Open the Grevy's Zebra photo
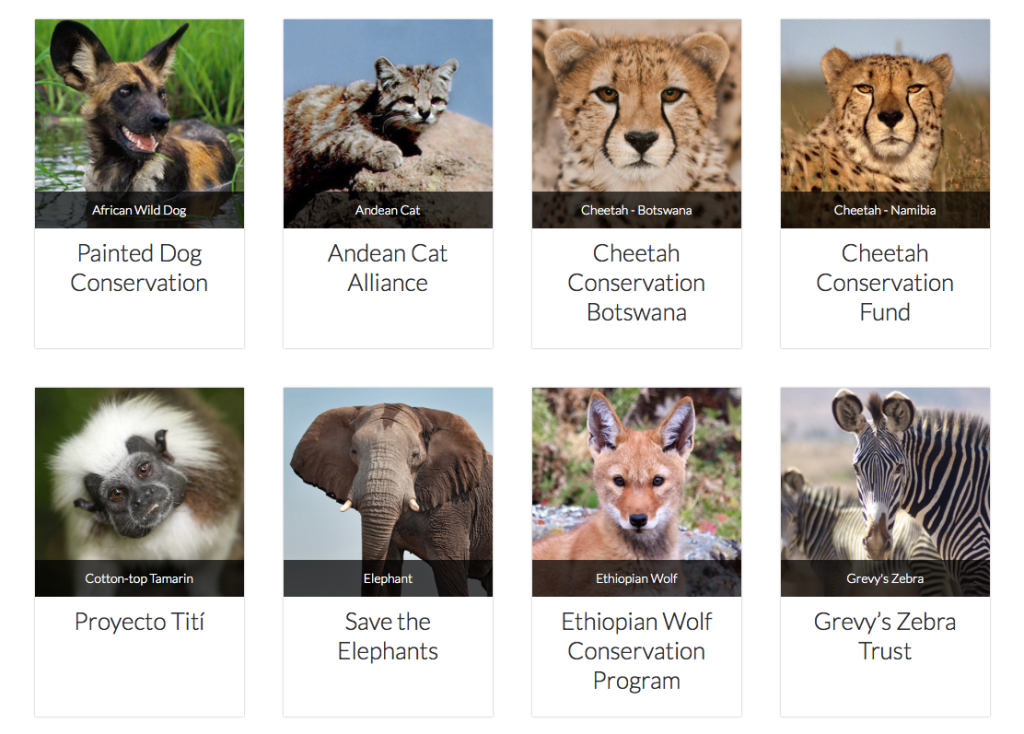The width and height of the screenshot is (1024, 734). [885, 473]
